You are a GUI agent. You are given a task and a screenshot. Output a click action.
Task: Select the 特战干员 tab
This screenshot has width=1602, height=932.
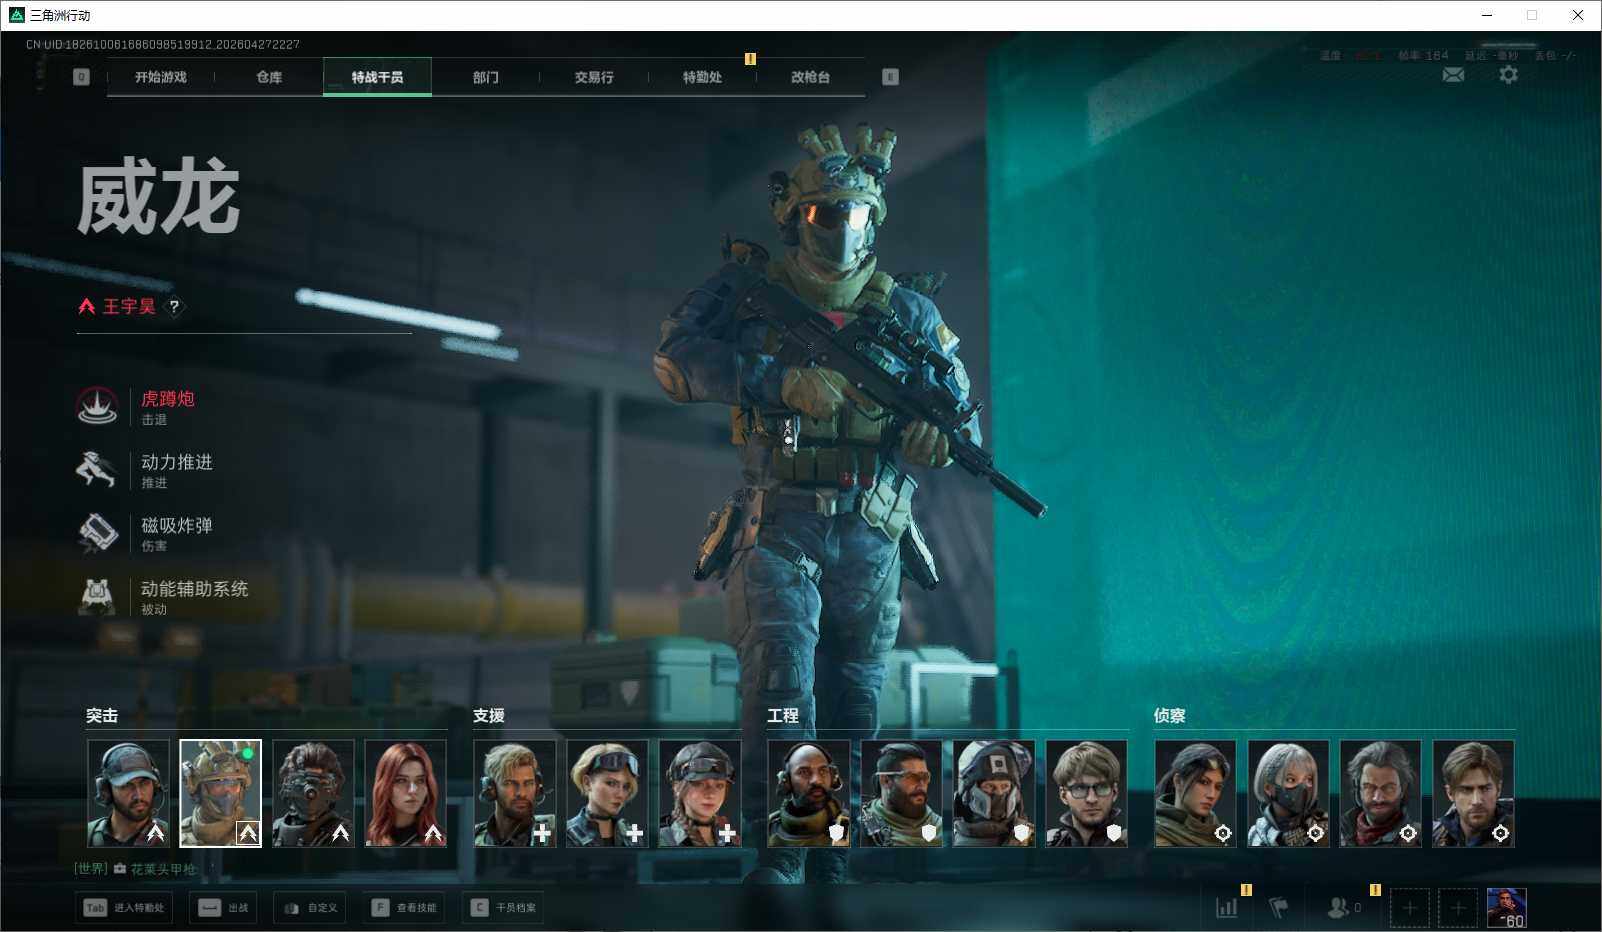[377, 77]
